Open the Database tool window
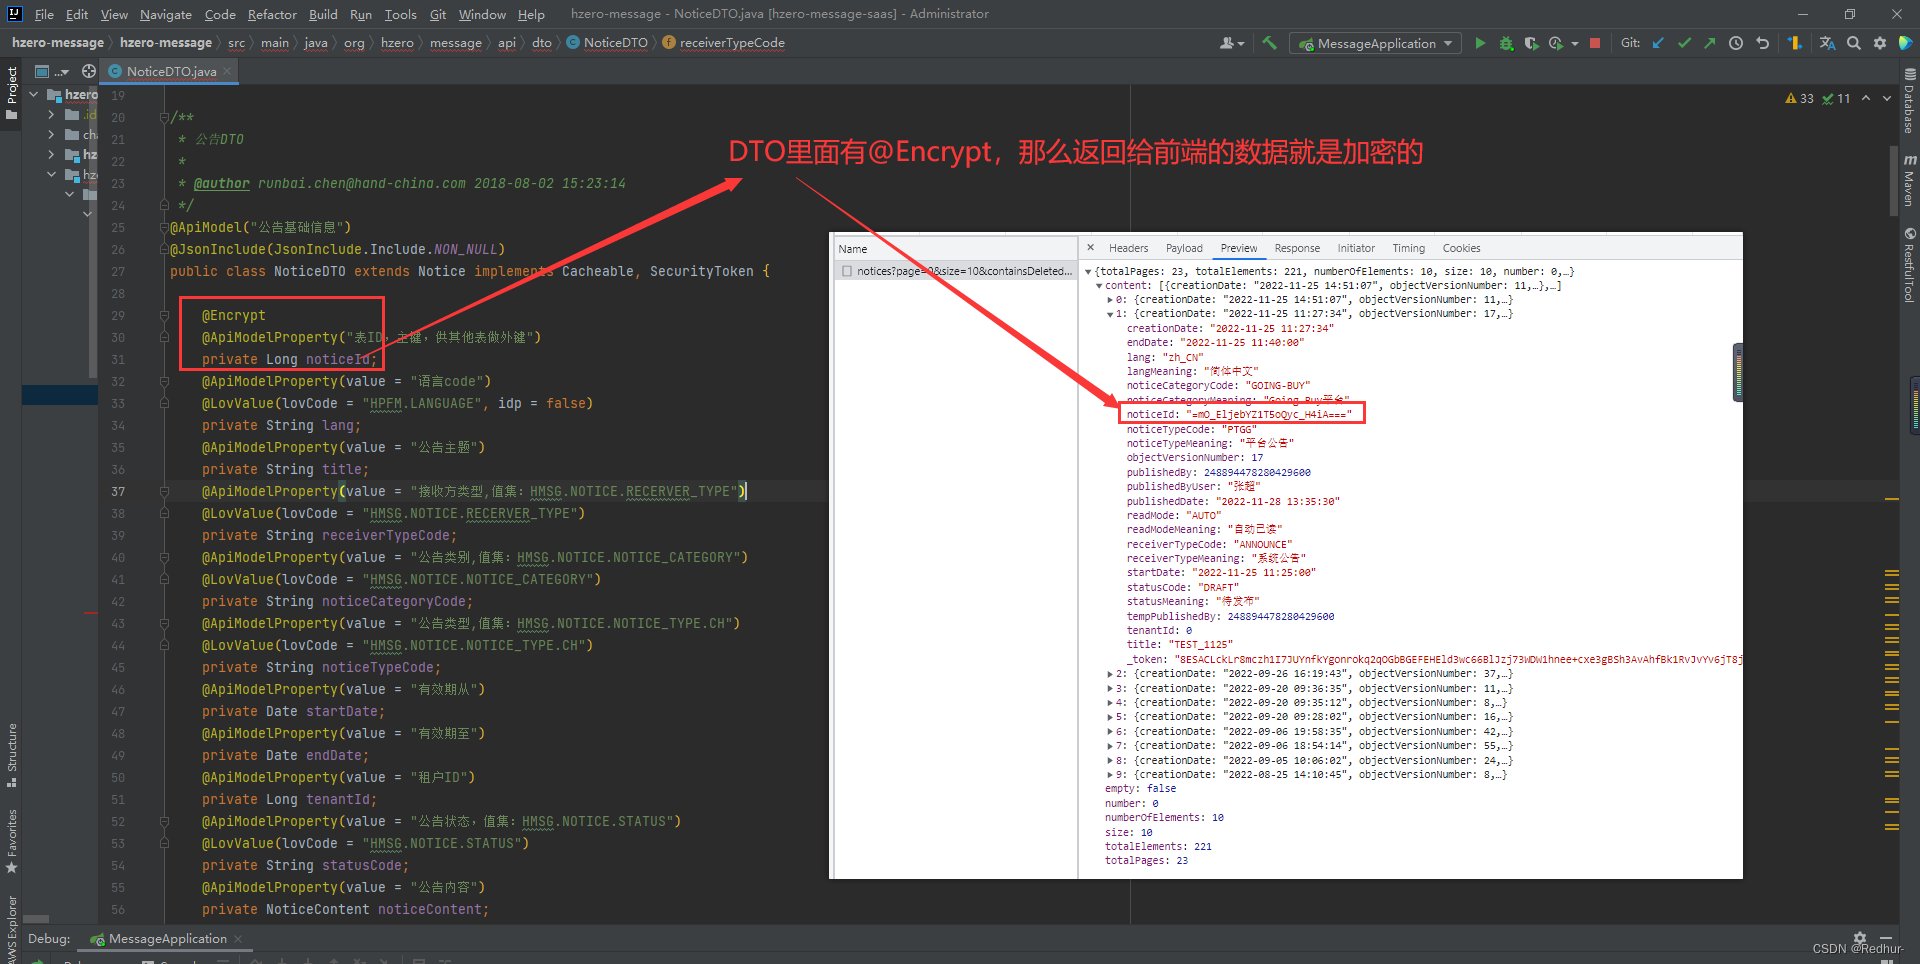 click(1909, 101)
